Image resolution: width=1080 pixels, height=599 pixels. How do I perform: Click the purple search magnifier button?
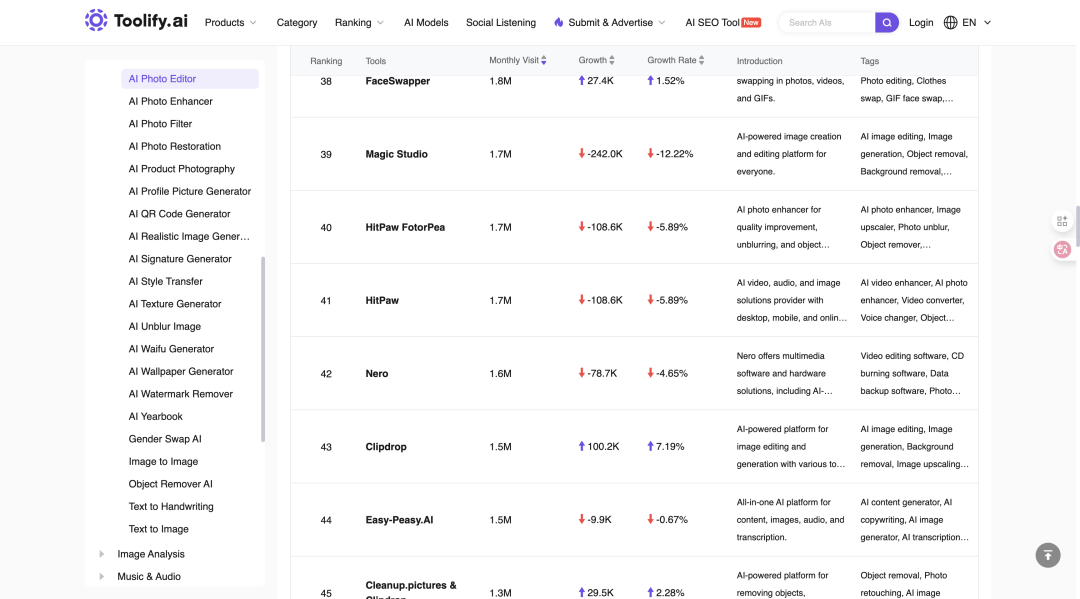[886, 23]
